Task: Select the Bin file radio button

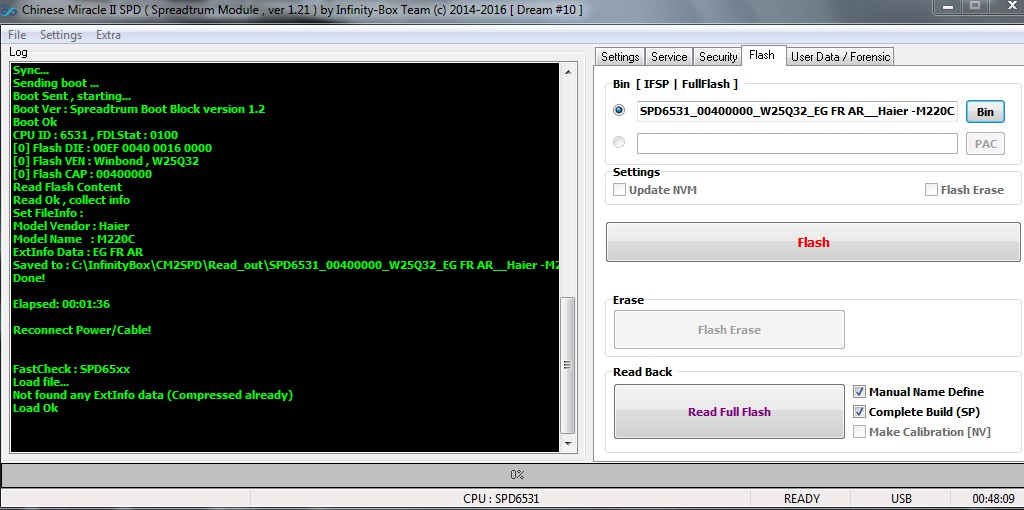Action: (619, 111)
